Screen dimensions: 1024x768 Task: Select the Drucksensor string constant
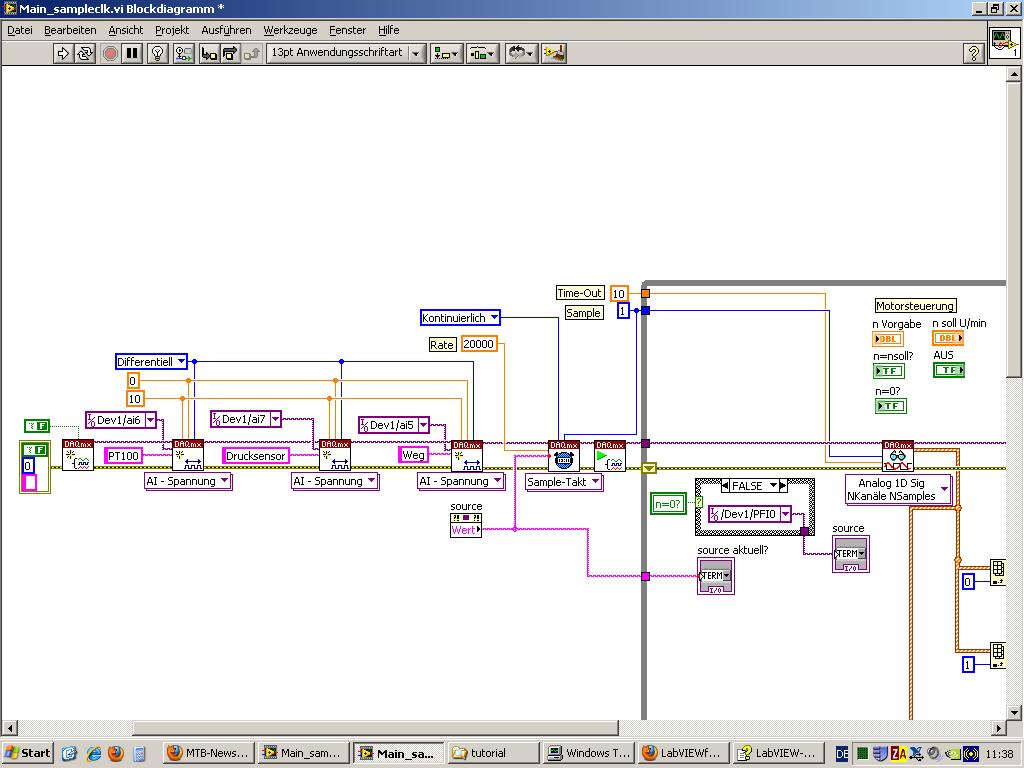[255, 455]
